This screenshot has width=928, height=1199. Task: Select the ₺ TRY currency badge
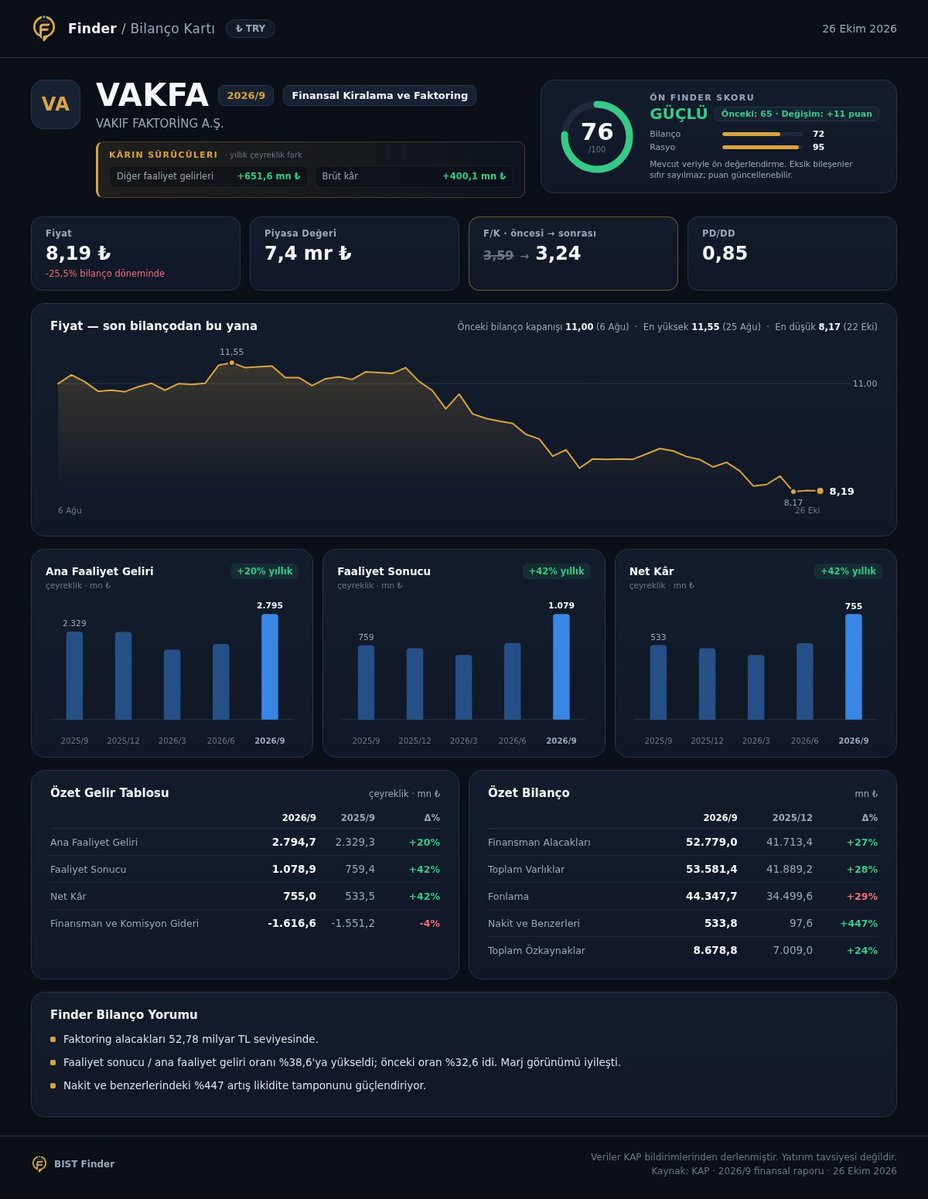pos(250,28)
